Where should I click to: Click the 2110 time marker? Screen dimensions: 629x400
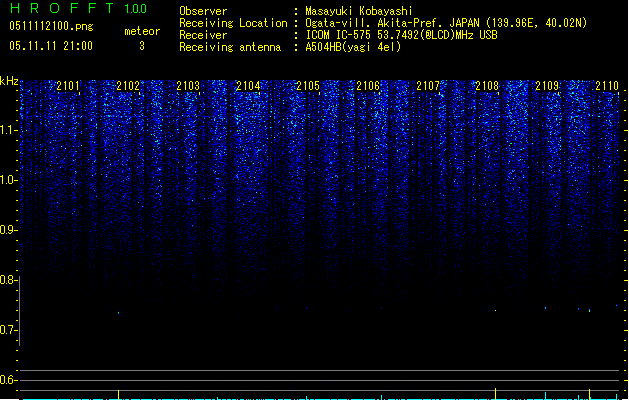pos(607,86)
